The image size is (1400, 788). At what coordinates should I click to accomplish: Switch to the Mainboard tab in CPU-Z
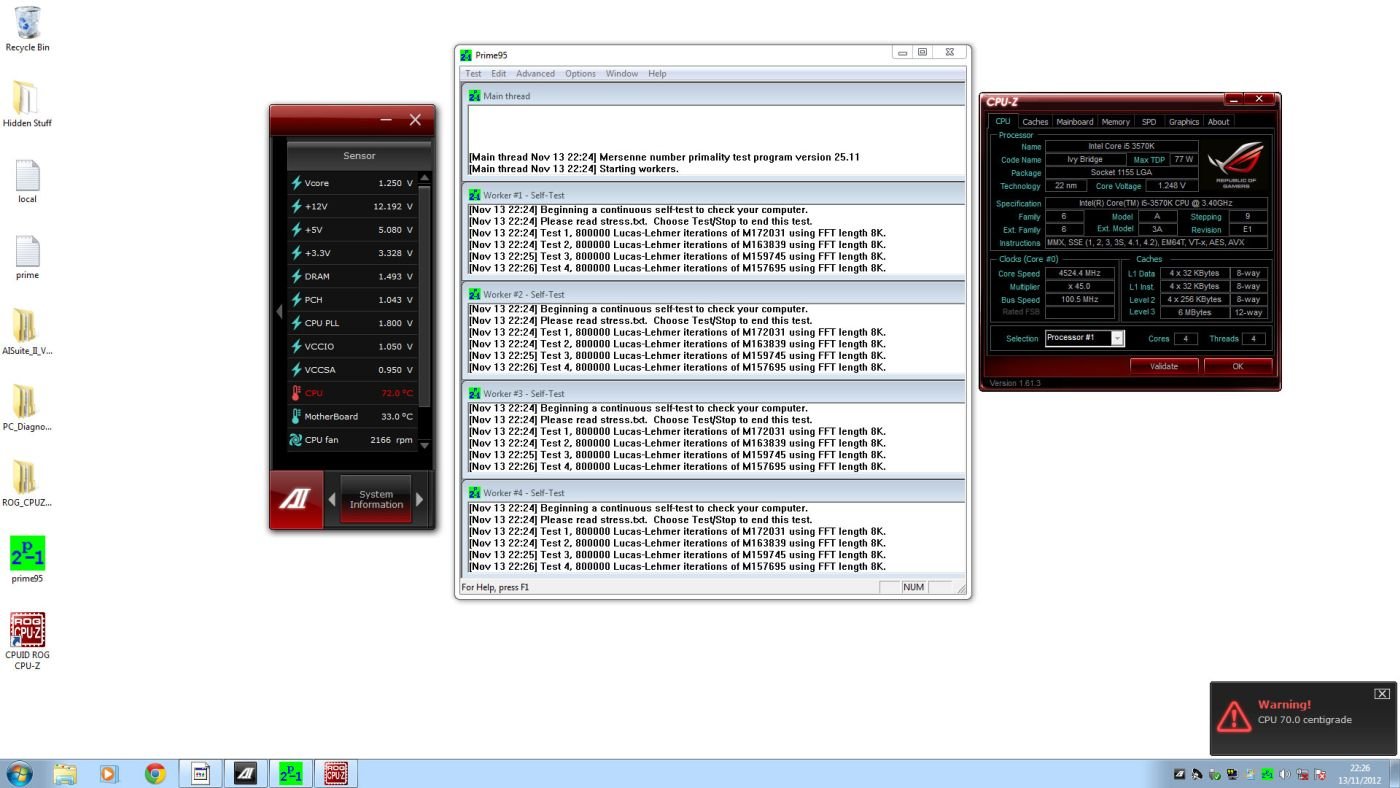click(x=1075, y=122)
